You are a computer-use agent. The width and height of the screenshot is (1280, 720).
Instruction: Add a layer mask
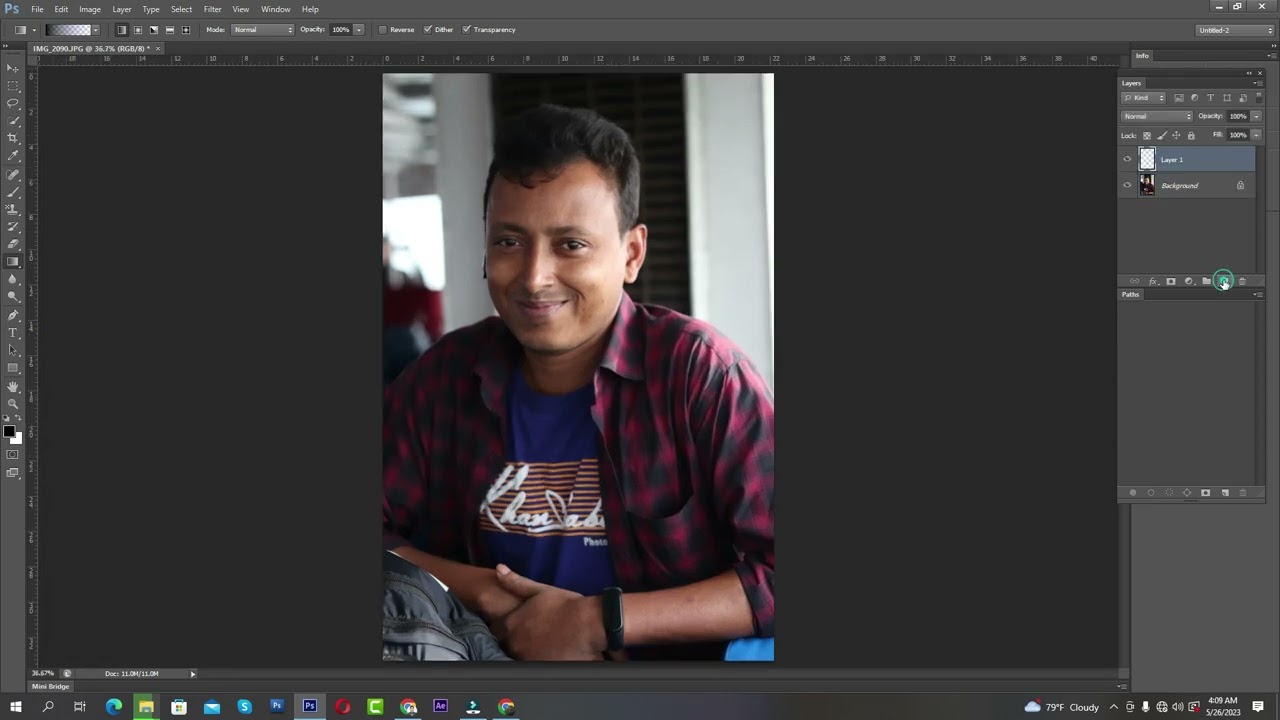[x=1171, y=281]
